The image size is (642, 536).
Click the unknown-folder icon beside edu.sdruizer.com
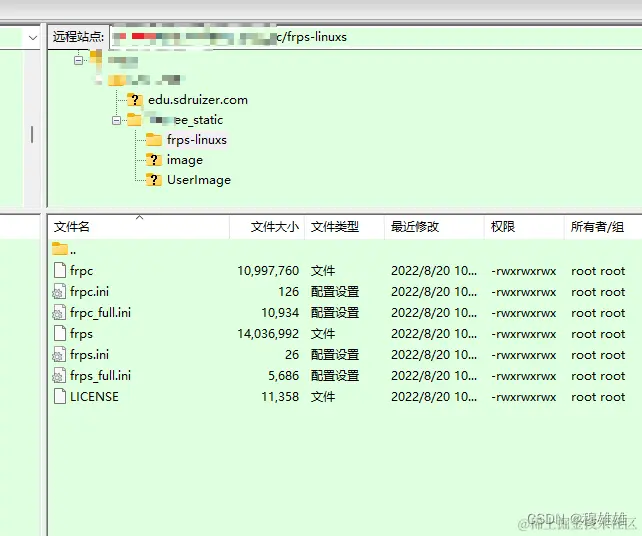134,100
